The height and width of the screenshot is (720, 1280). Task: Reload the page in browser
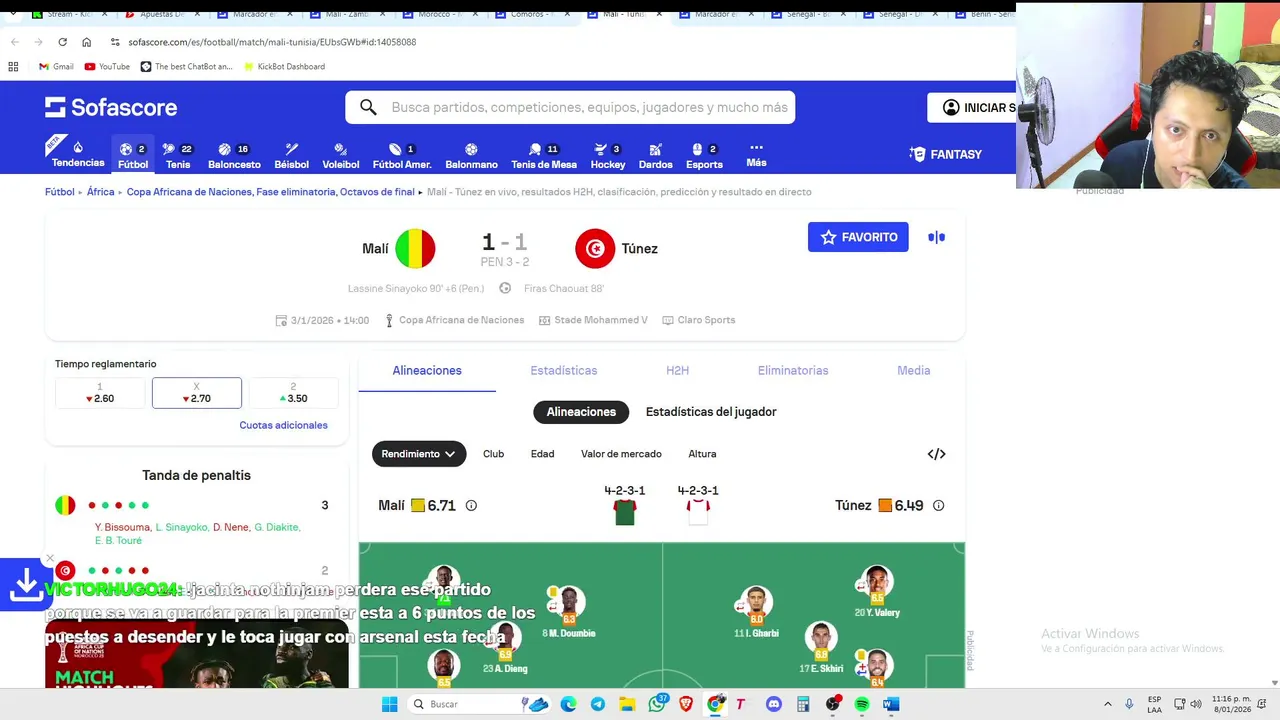[x=62, y=42]
